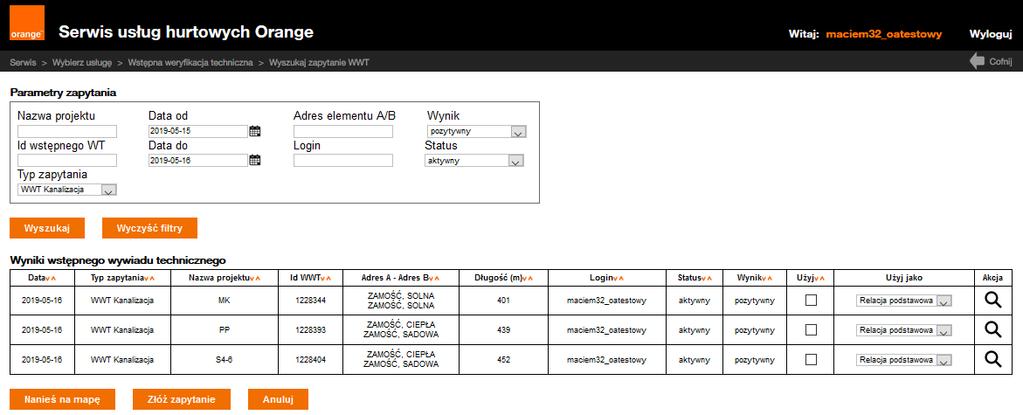Sort by Typ zapytania column arrows
This screenshot has height=415, width=1023.
[x=149, y=278]
